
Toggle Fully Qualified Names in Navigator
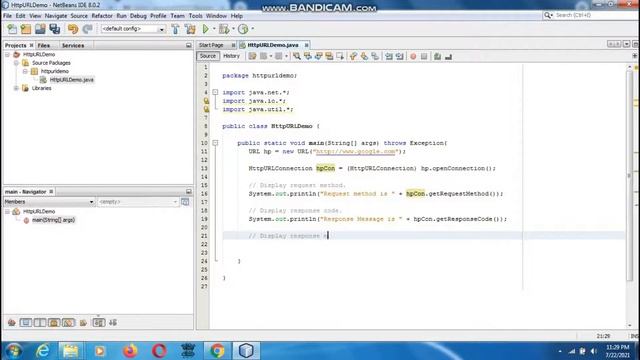click(x=83, y=323)
